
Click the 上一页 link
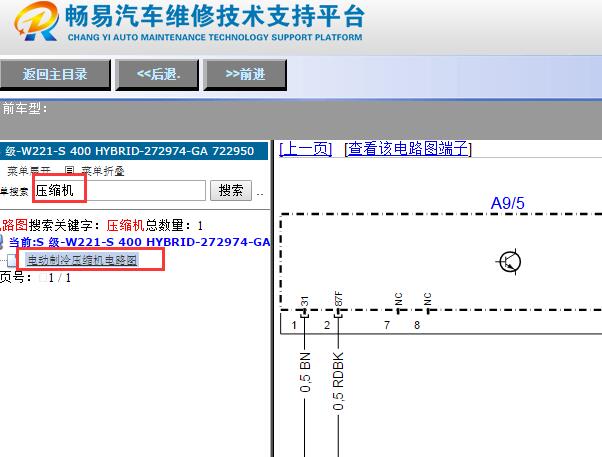tap(306, 149)
